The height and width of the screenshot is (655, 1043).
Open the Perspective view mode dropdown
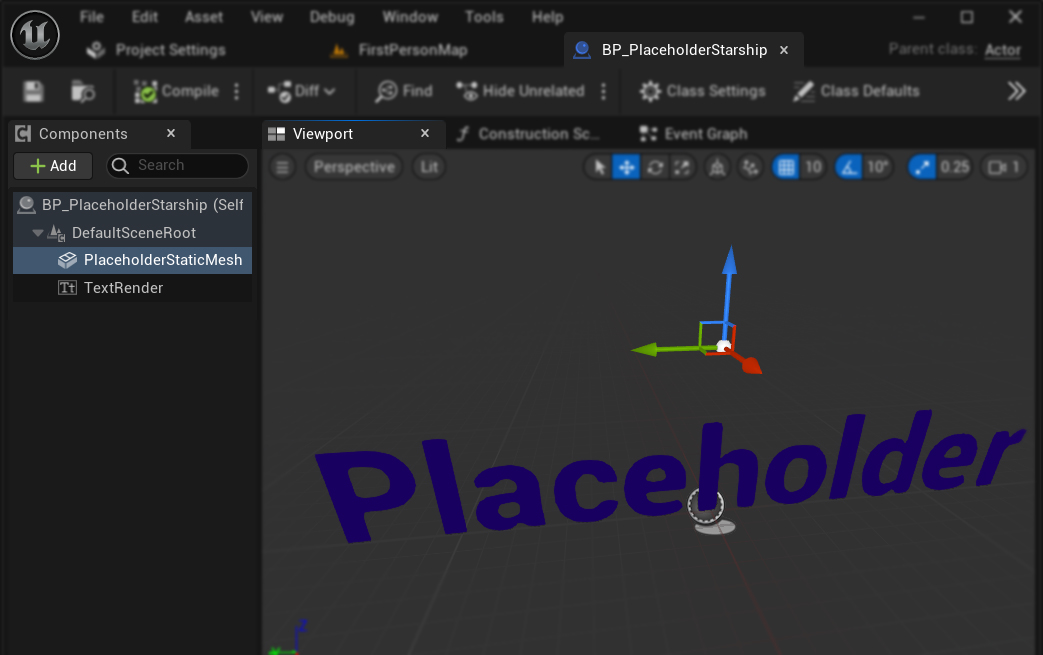pyautogui.click(x=354, y=167)
